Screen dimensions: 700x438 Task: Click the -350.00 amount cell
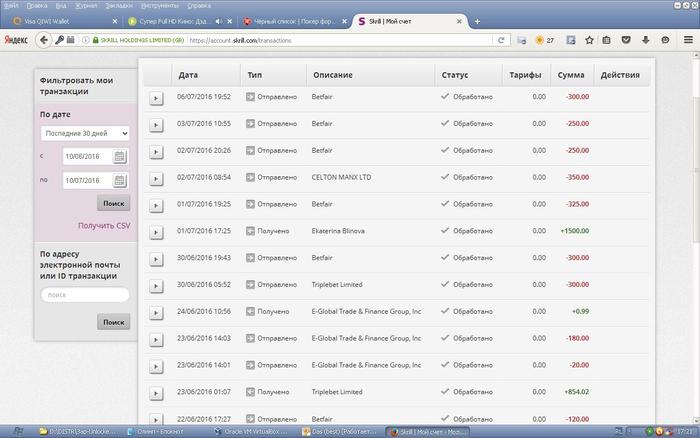pos(577,177)
